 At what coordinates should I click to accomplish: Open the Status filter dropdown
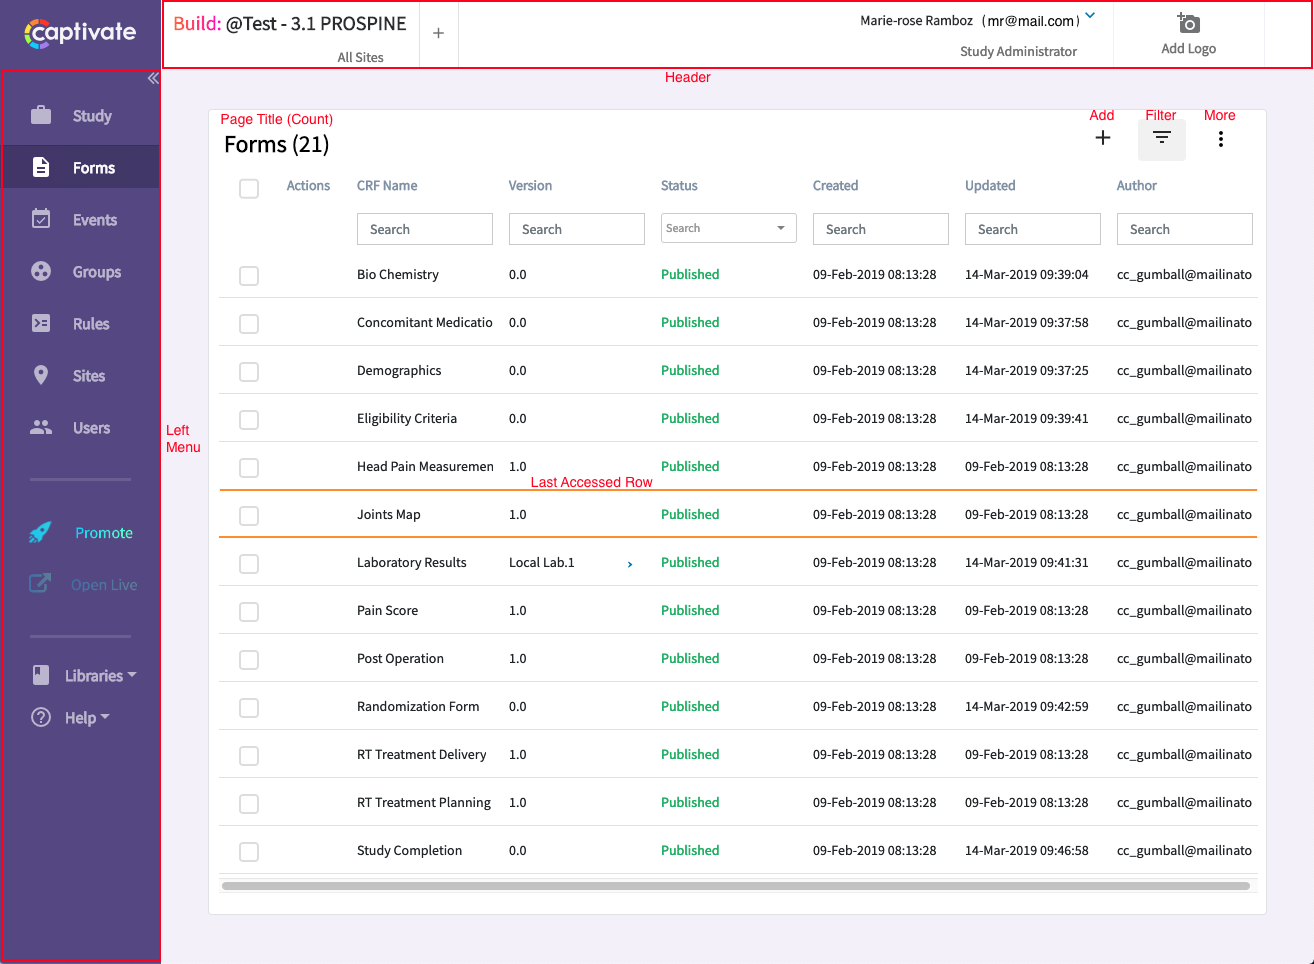(x=728, y=229)
